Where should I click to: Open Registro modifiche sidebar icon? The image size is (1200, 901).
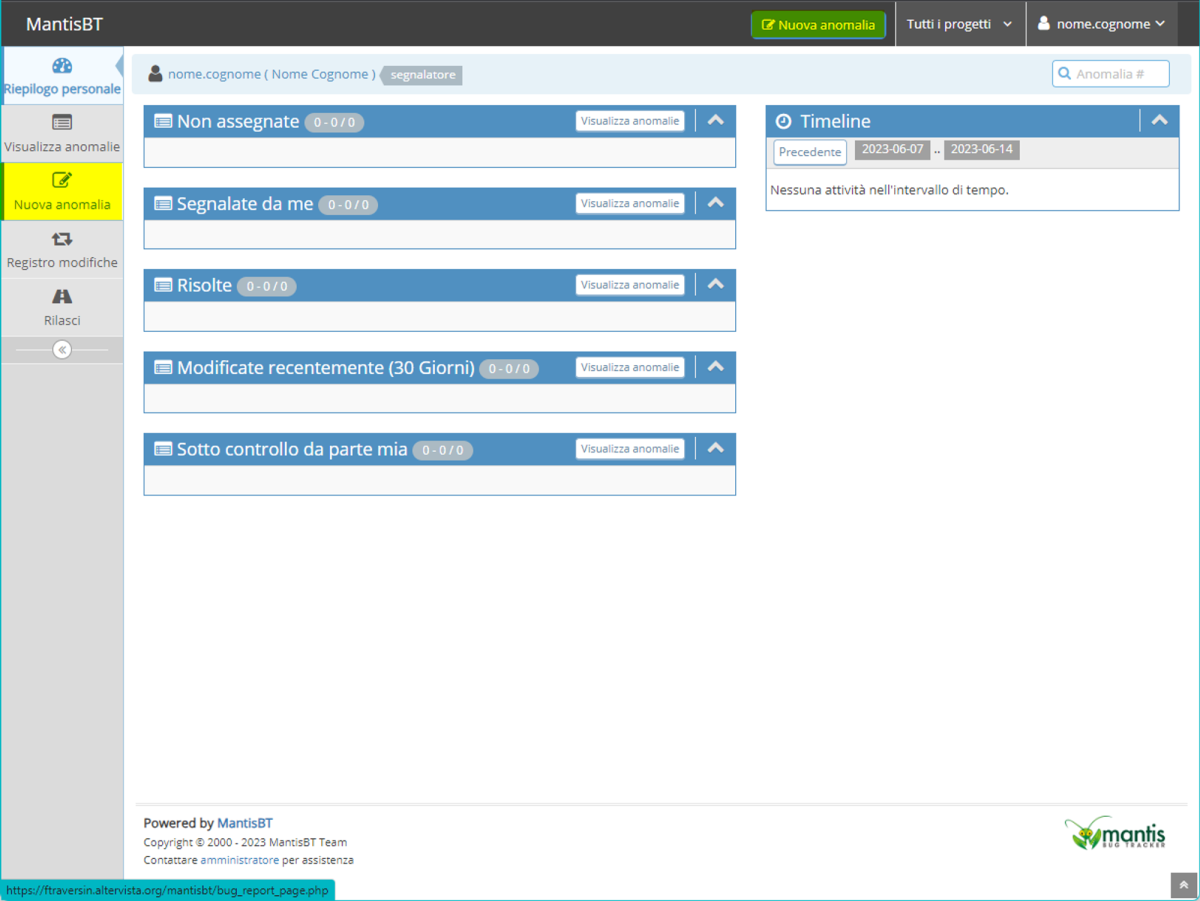62,240
